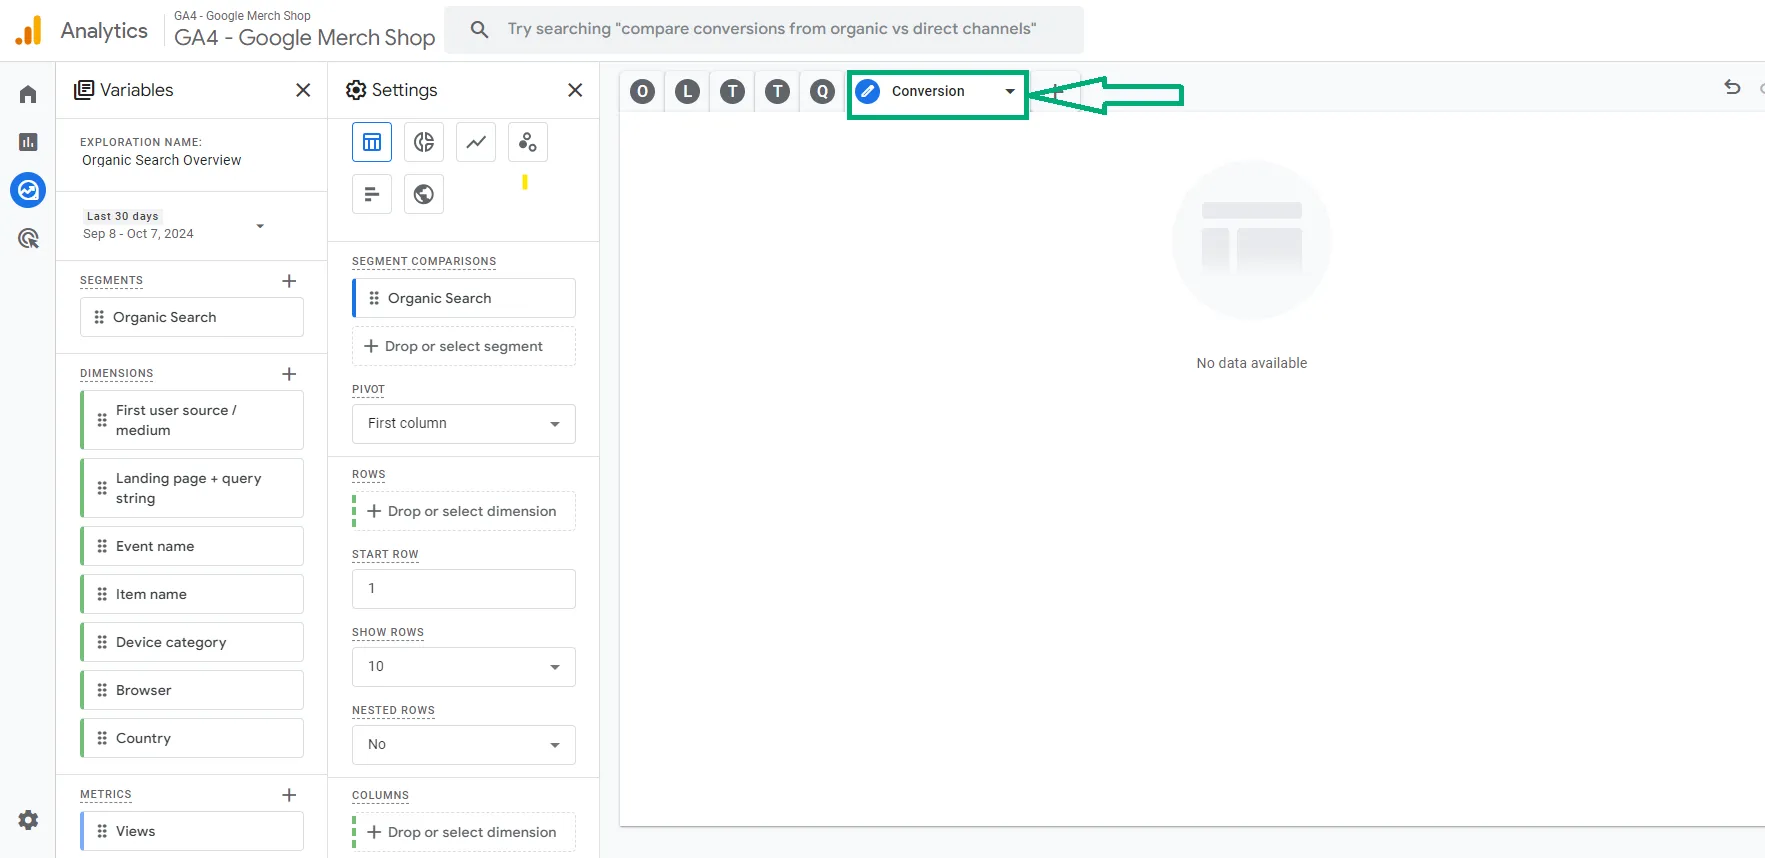Image resolution: width=1765 pixels, height=858 pixels.
Task: Select the Free form table technique
Action: click(372, 142)
